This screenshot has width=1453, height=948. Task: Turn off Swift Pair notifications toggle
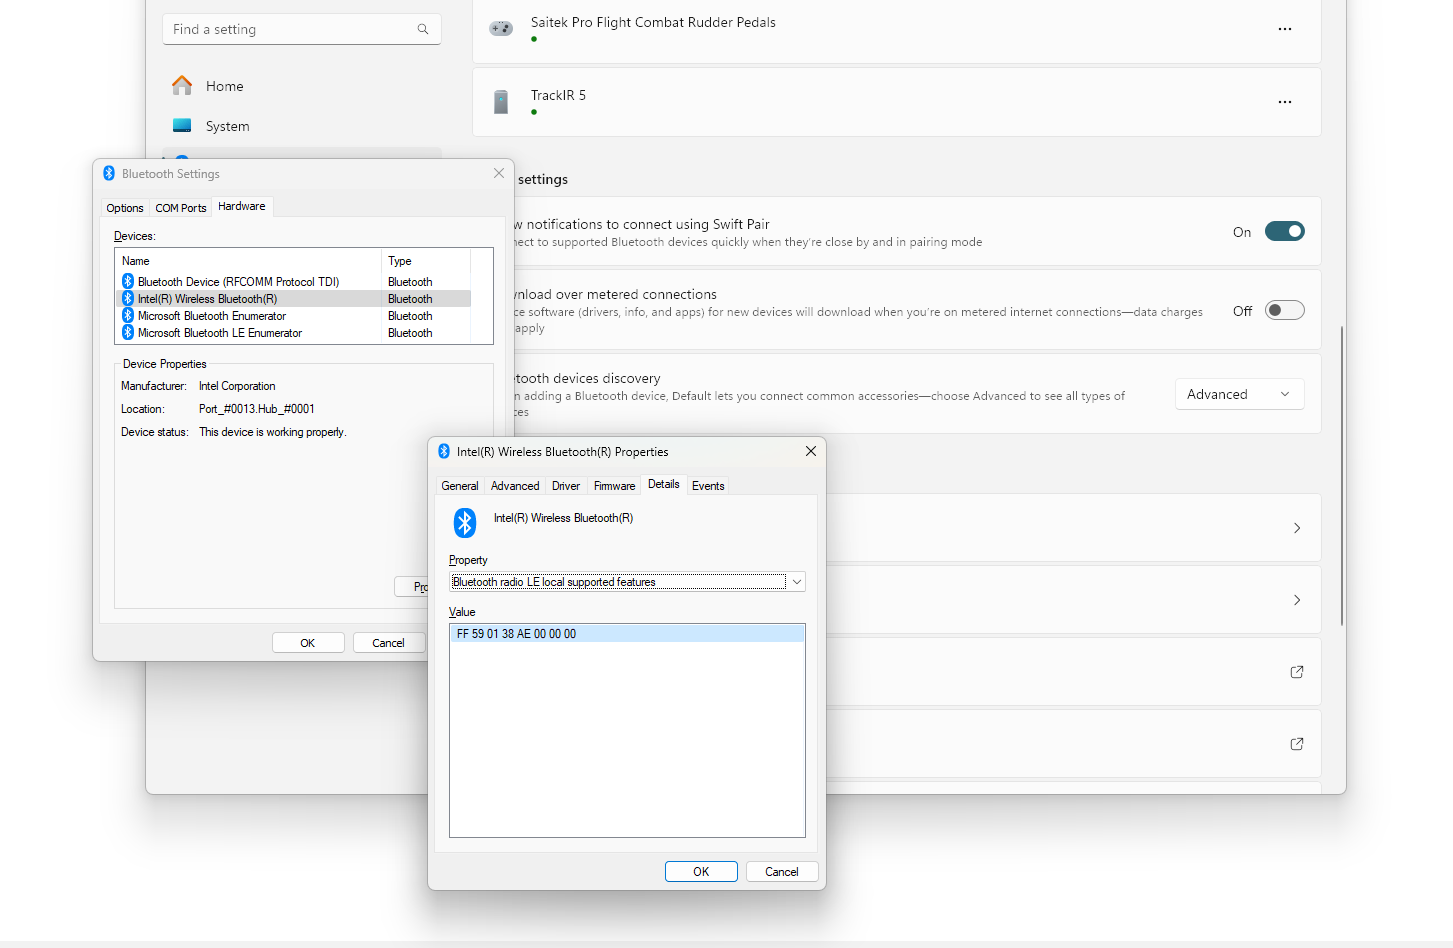coord(1285,231)
